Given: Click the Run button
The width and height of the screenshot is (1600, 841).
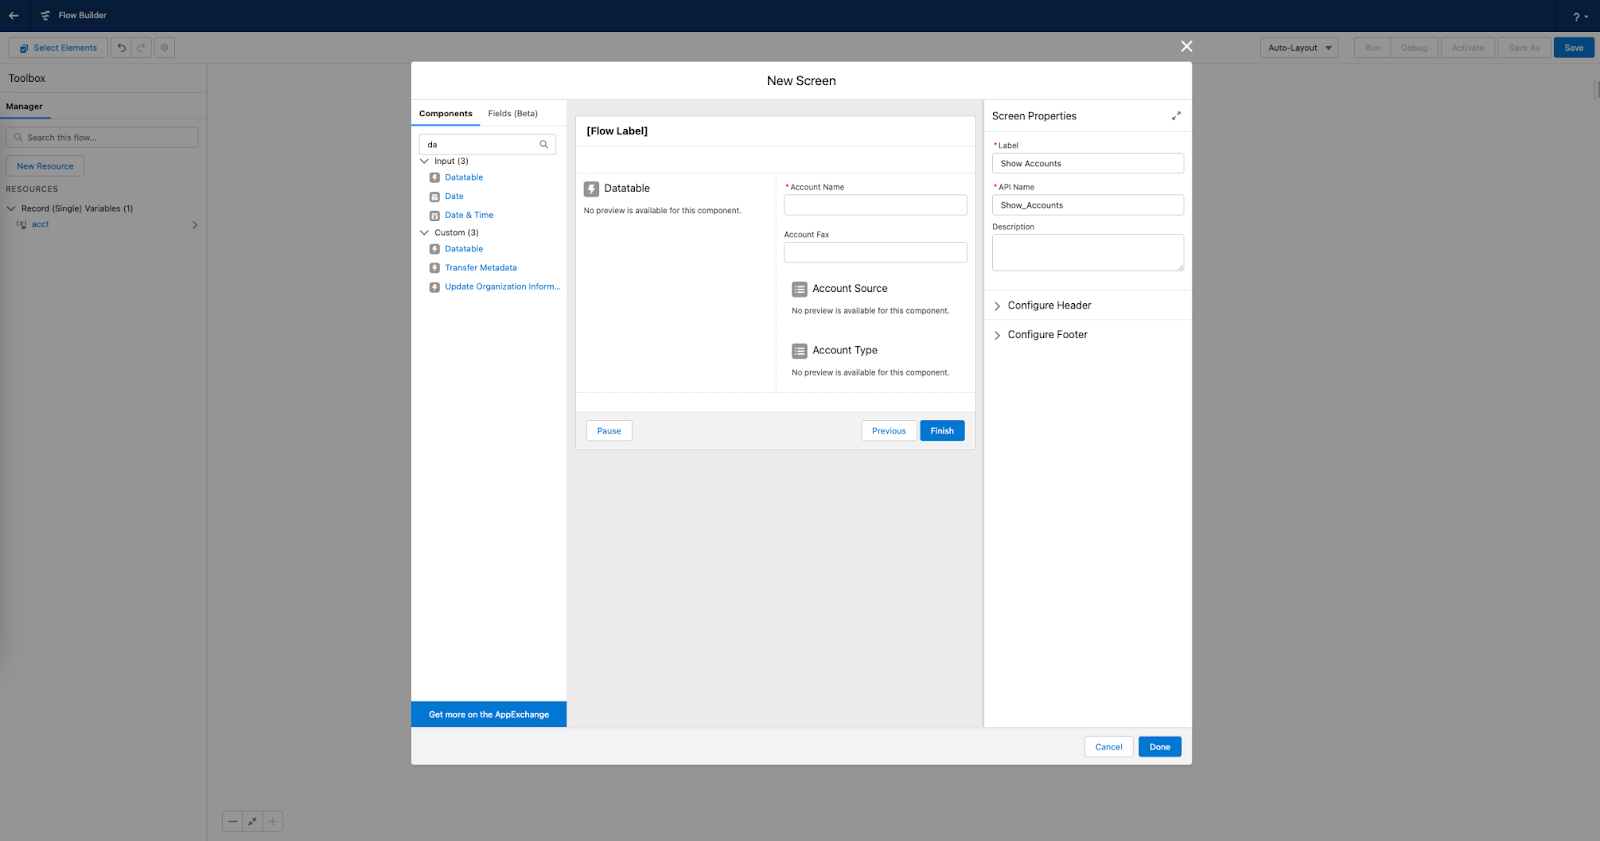Looking at the screenshot, I should (x=1373, y=48).
